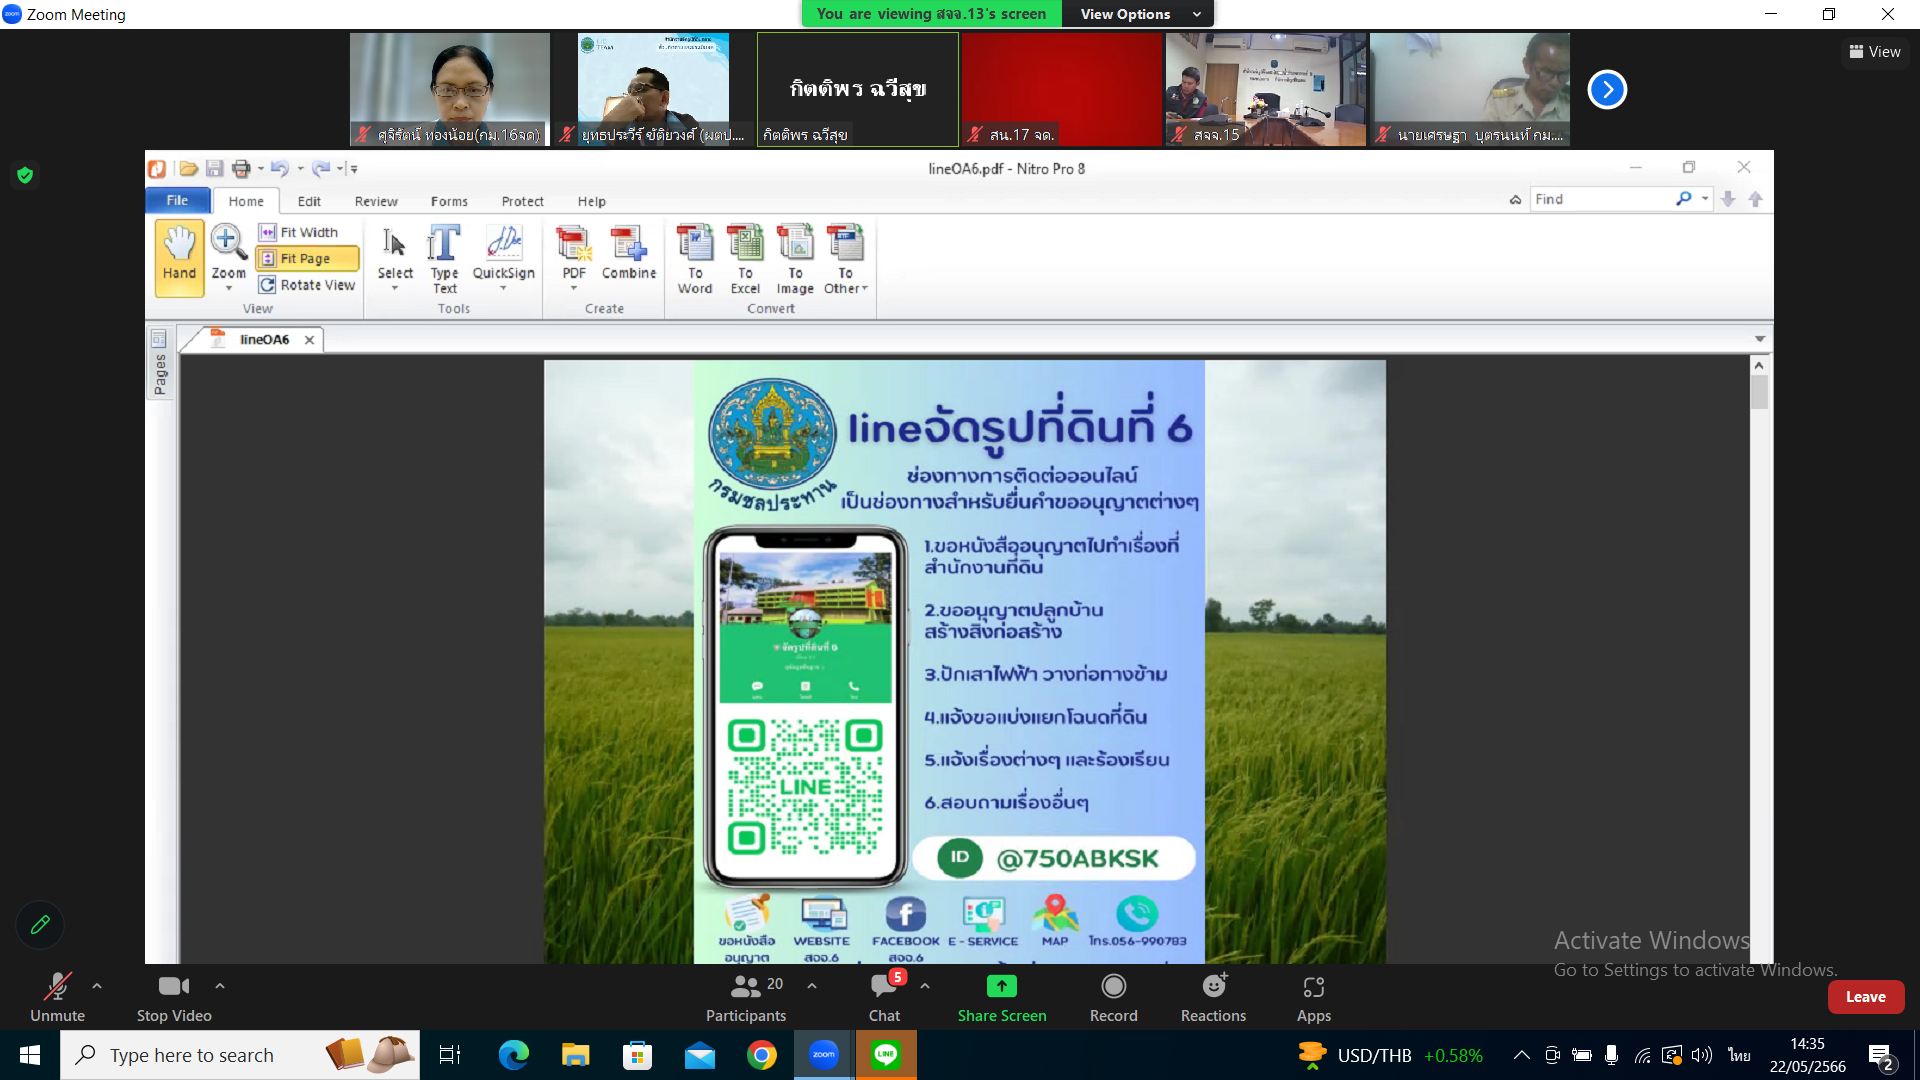
Task: Open the Forms ribbon tab
Action: [x=449, y=201]
